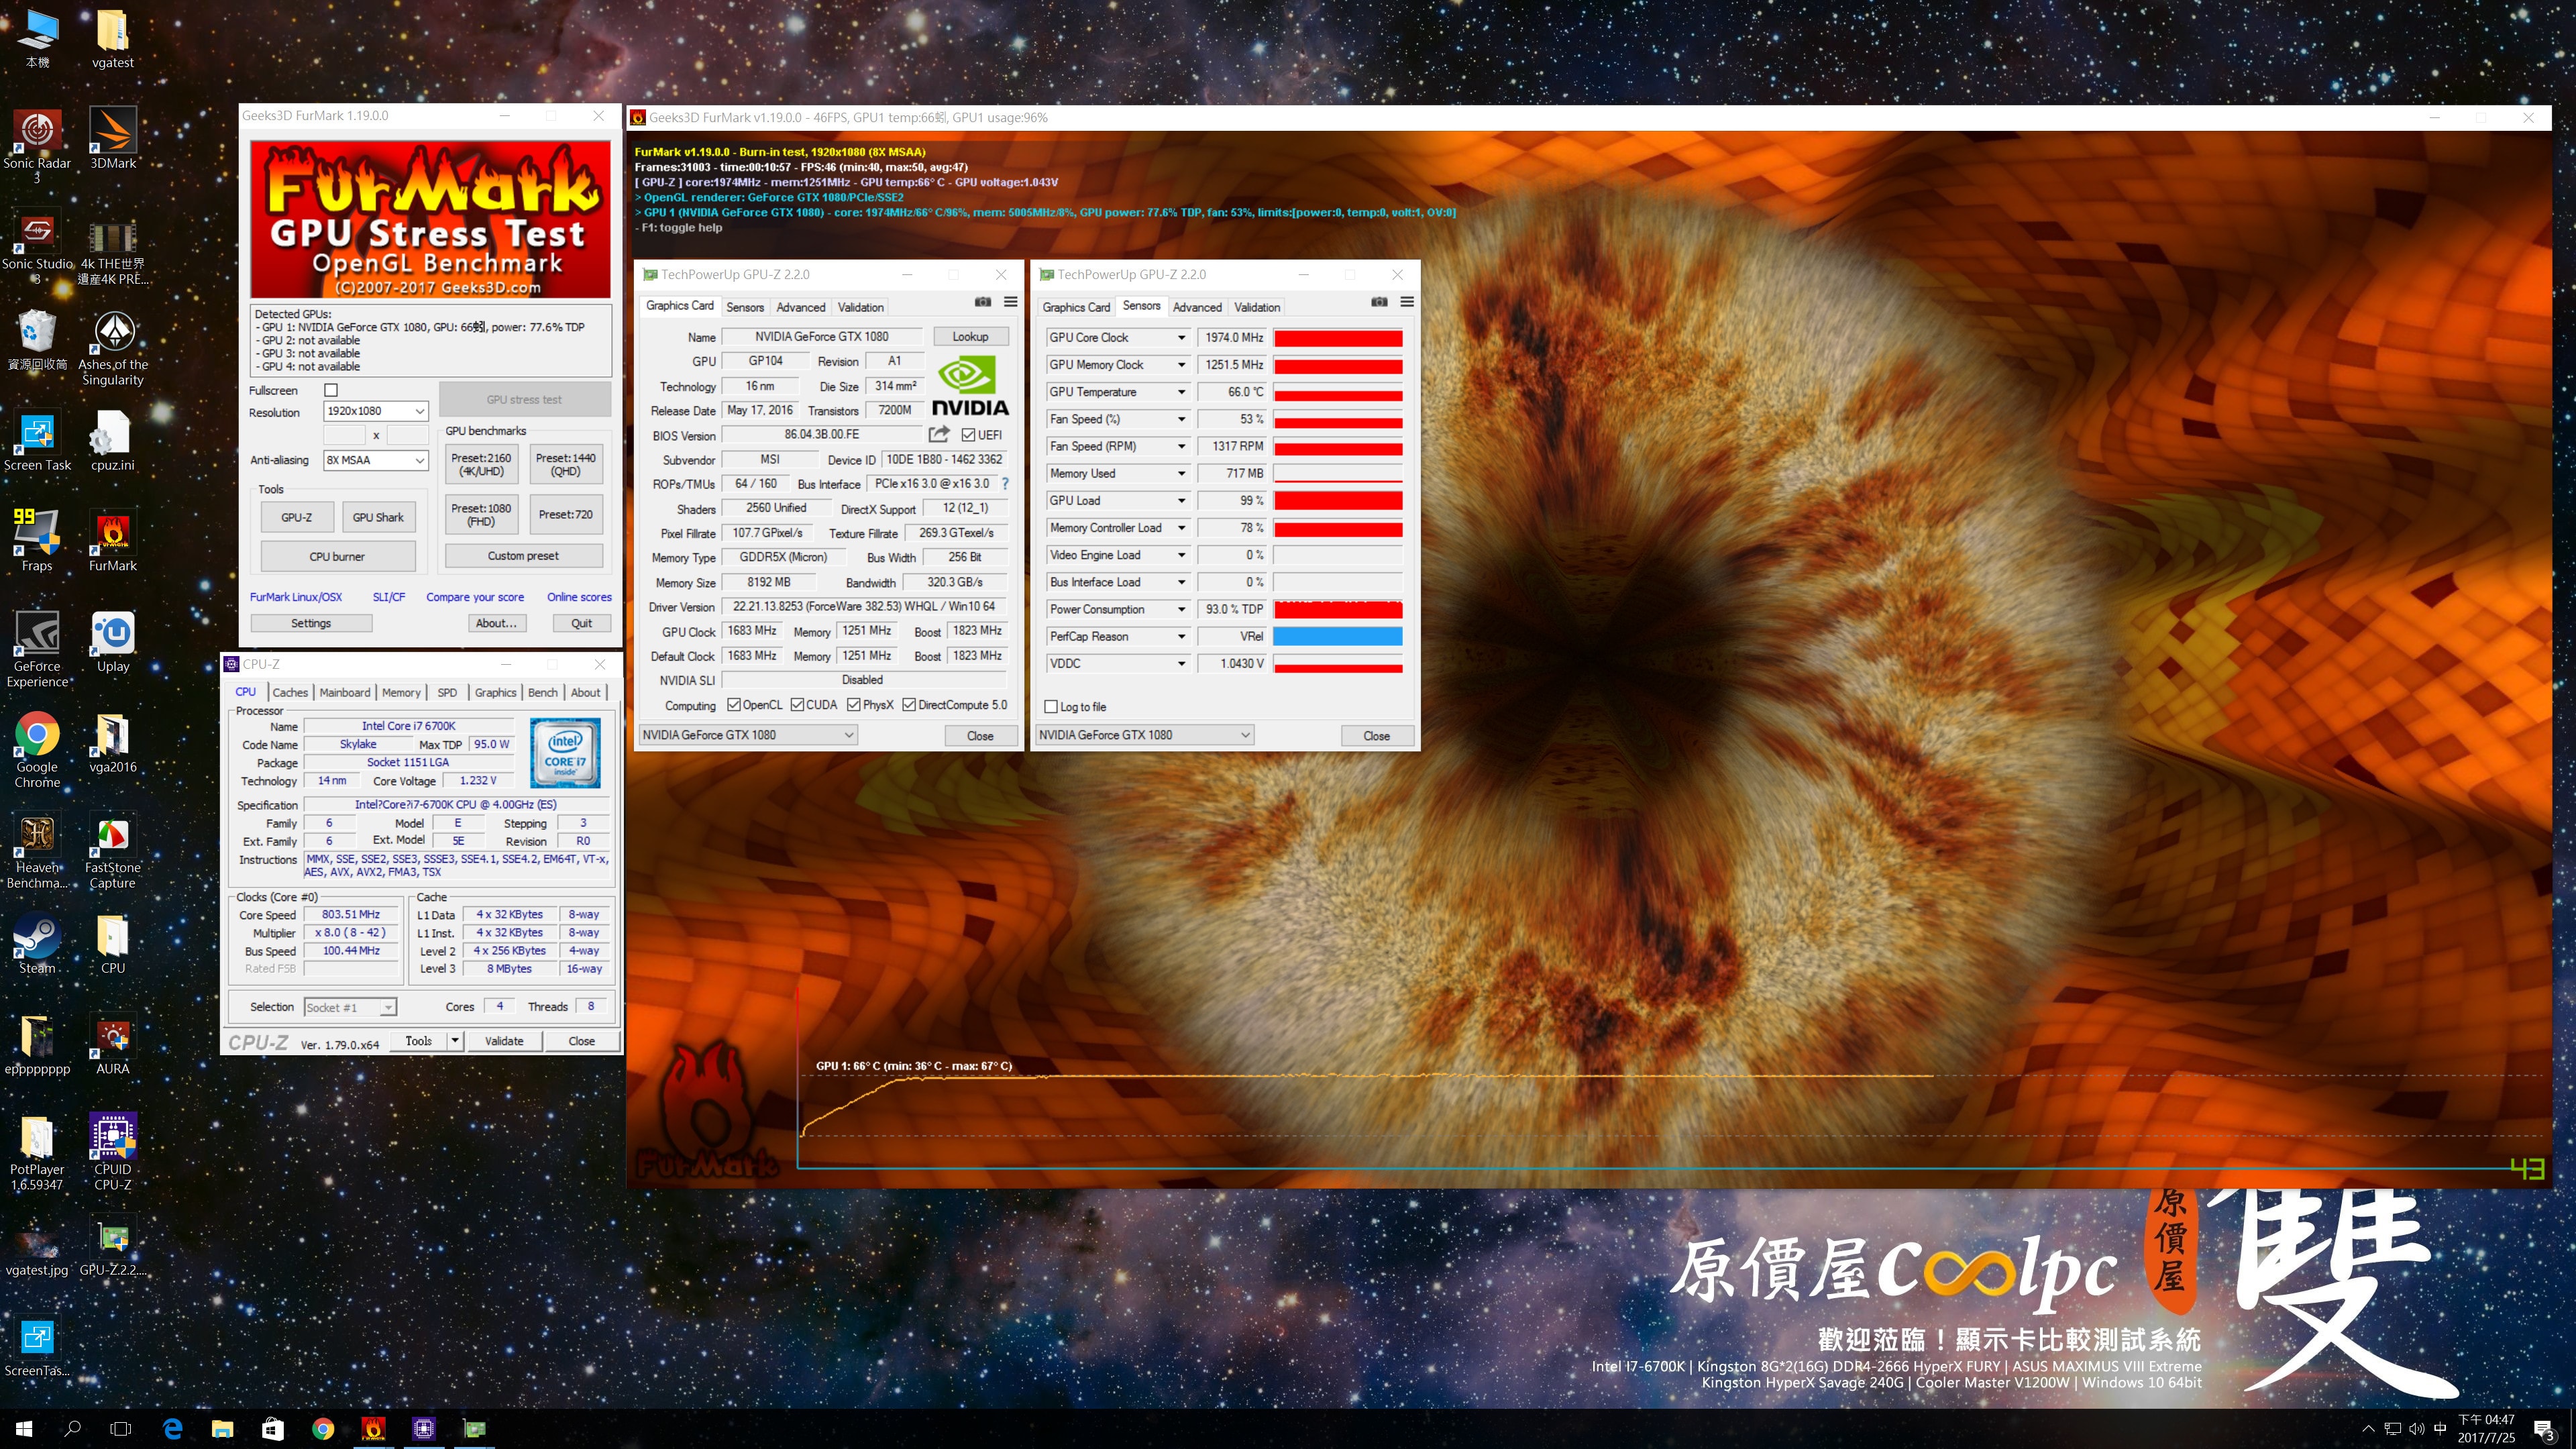Open the CPU-Z Socket #1 selection dropdown

[x=350, y=1007]
